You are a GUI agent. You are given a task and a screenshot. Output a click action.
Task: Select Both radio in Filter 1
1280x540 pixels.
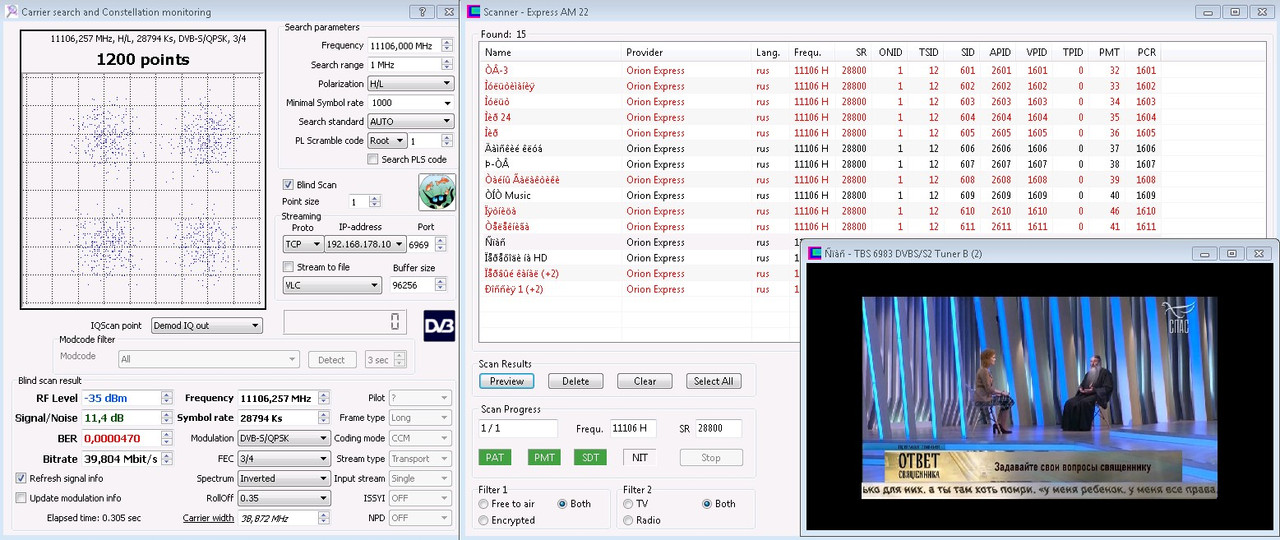coord(562,504)
